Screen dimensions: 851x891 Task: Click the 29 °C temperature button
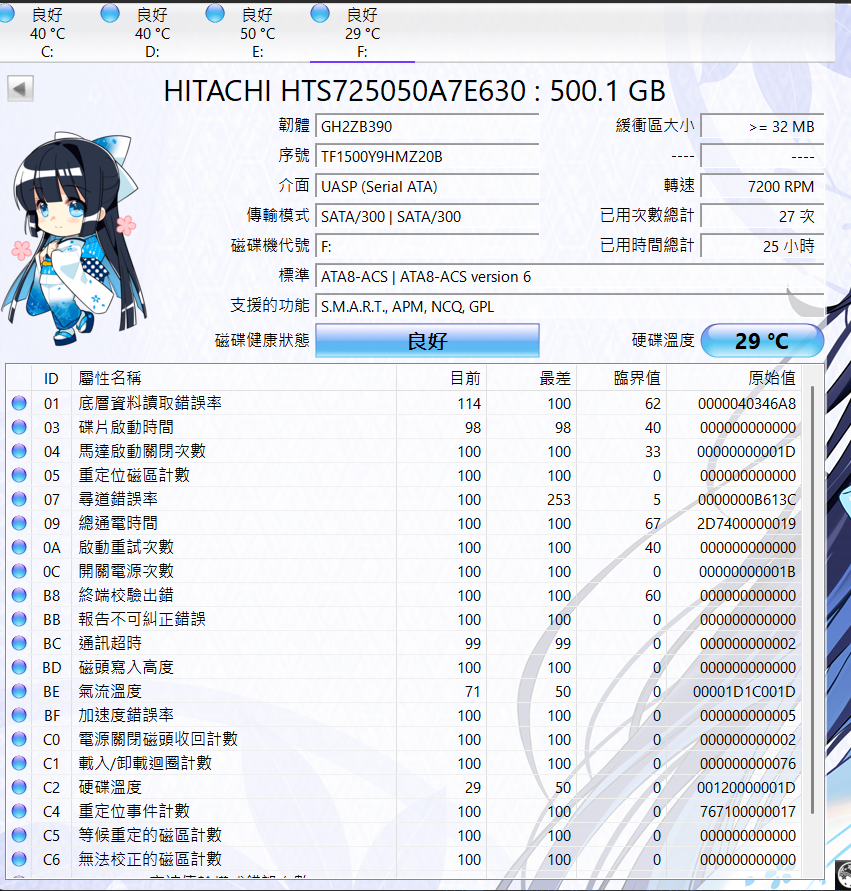click(x=762, y=341)
